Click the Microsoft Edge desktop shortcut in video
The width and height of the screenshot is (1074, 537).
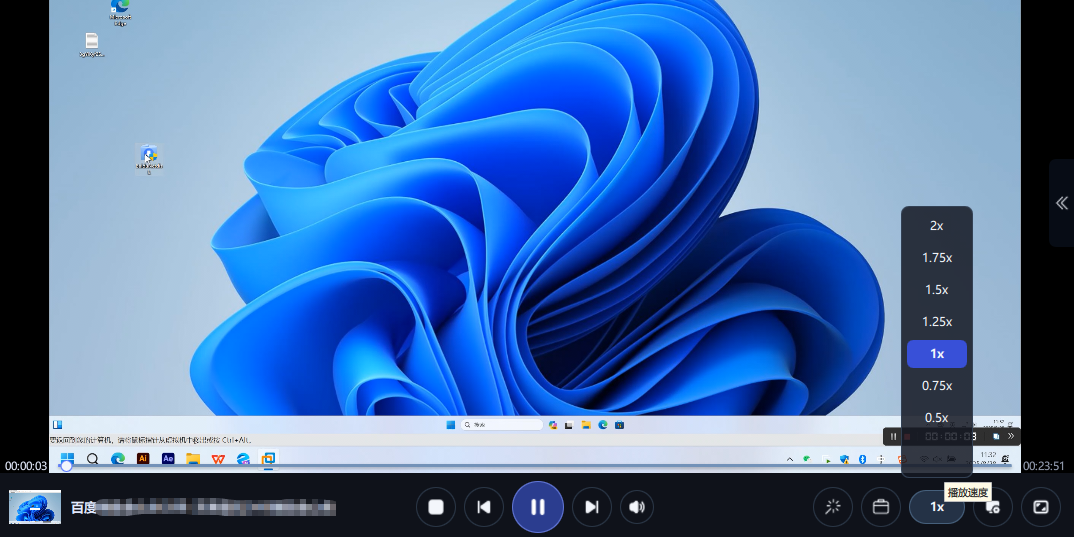tap(120, 12)
